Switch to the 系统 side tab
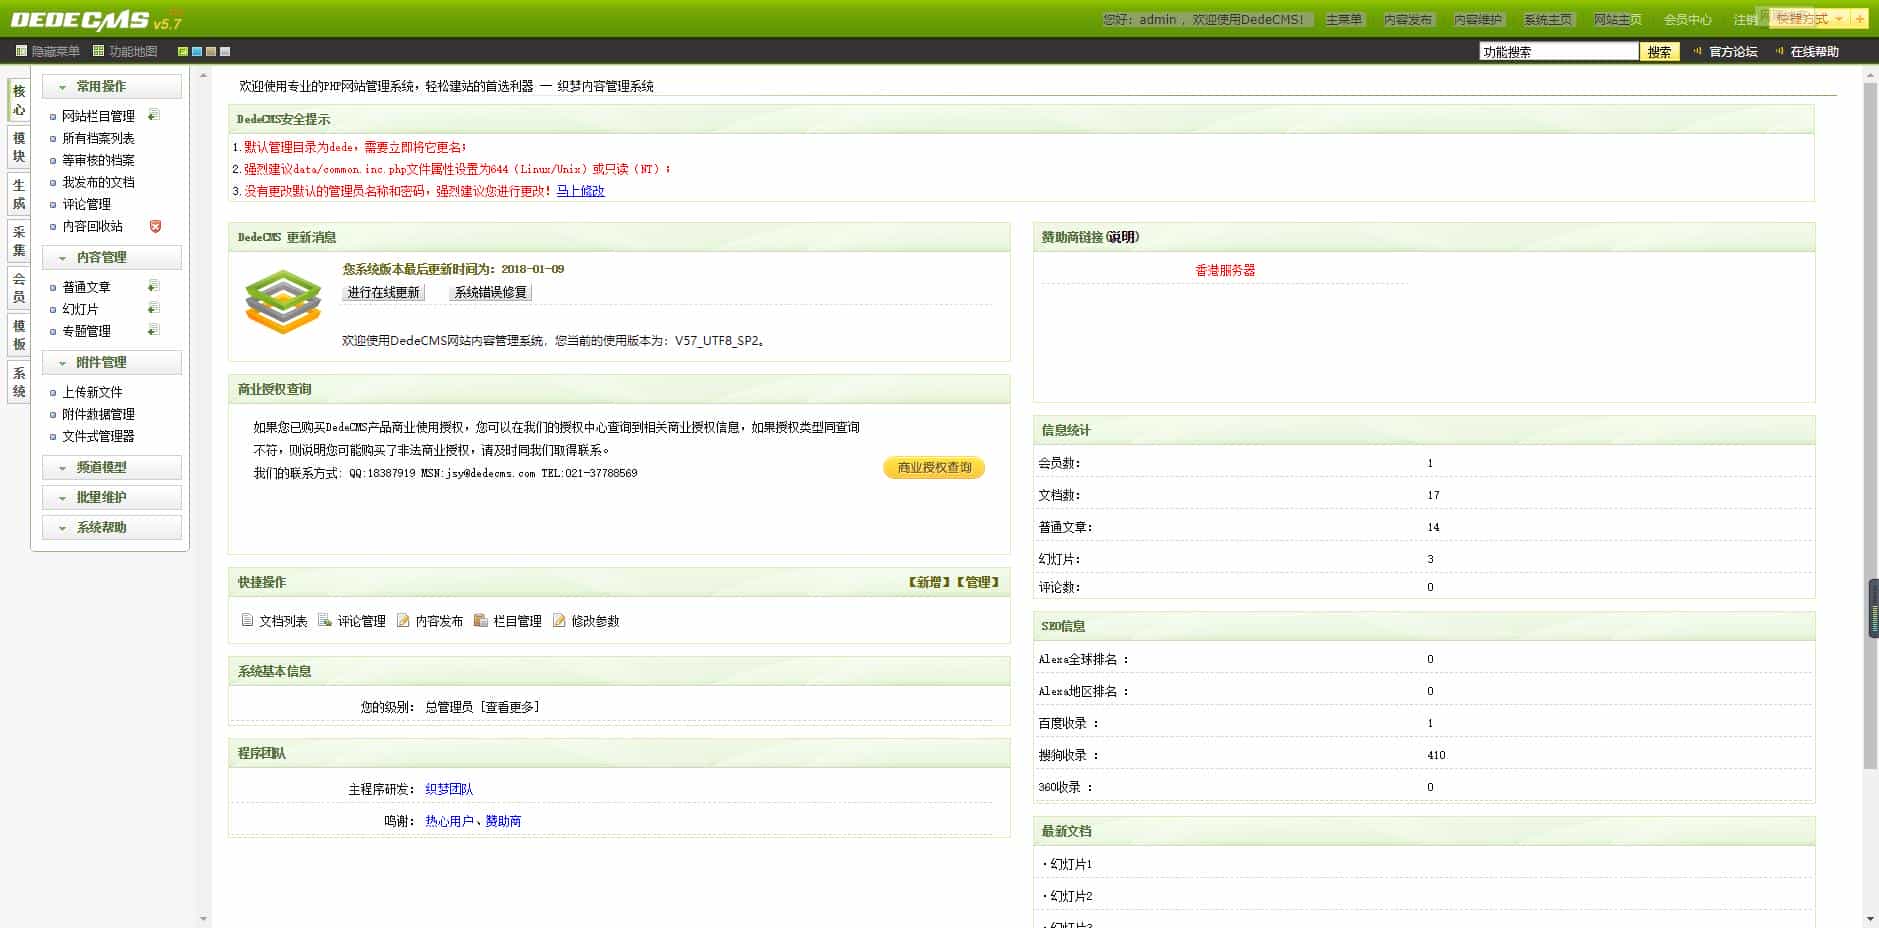Image resolution: width=1879 pixels, height=928 pixels. [x=19, y=382]
